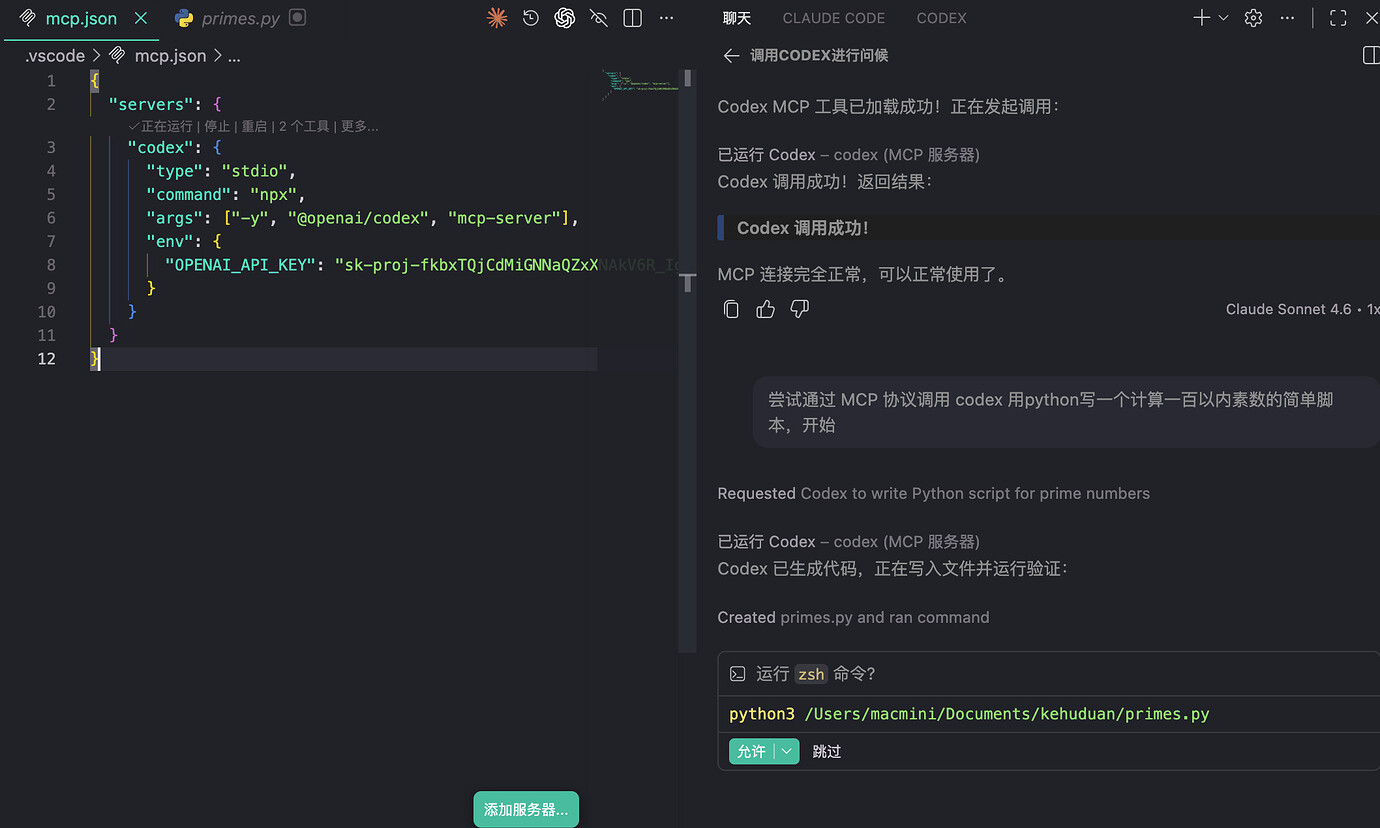Open the timeline history clock icon

(x=531, y=18)
